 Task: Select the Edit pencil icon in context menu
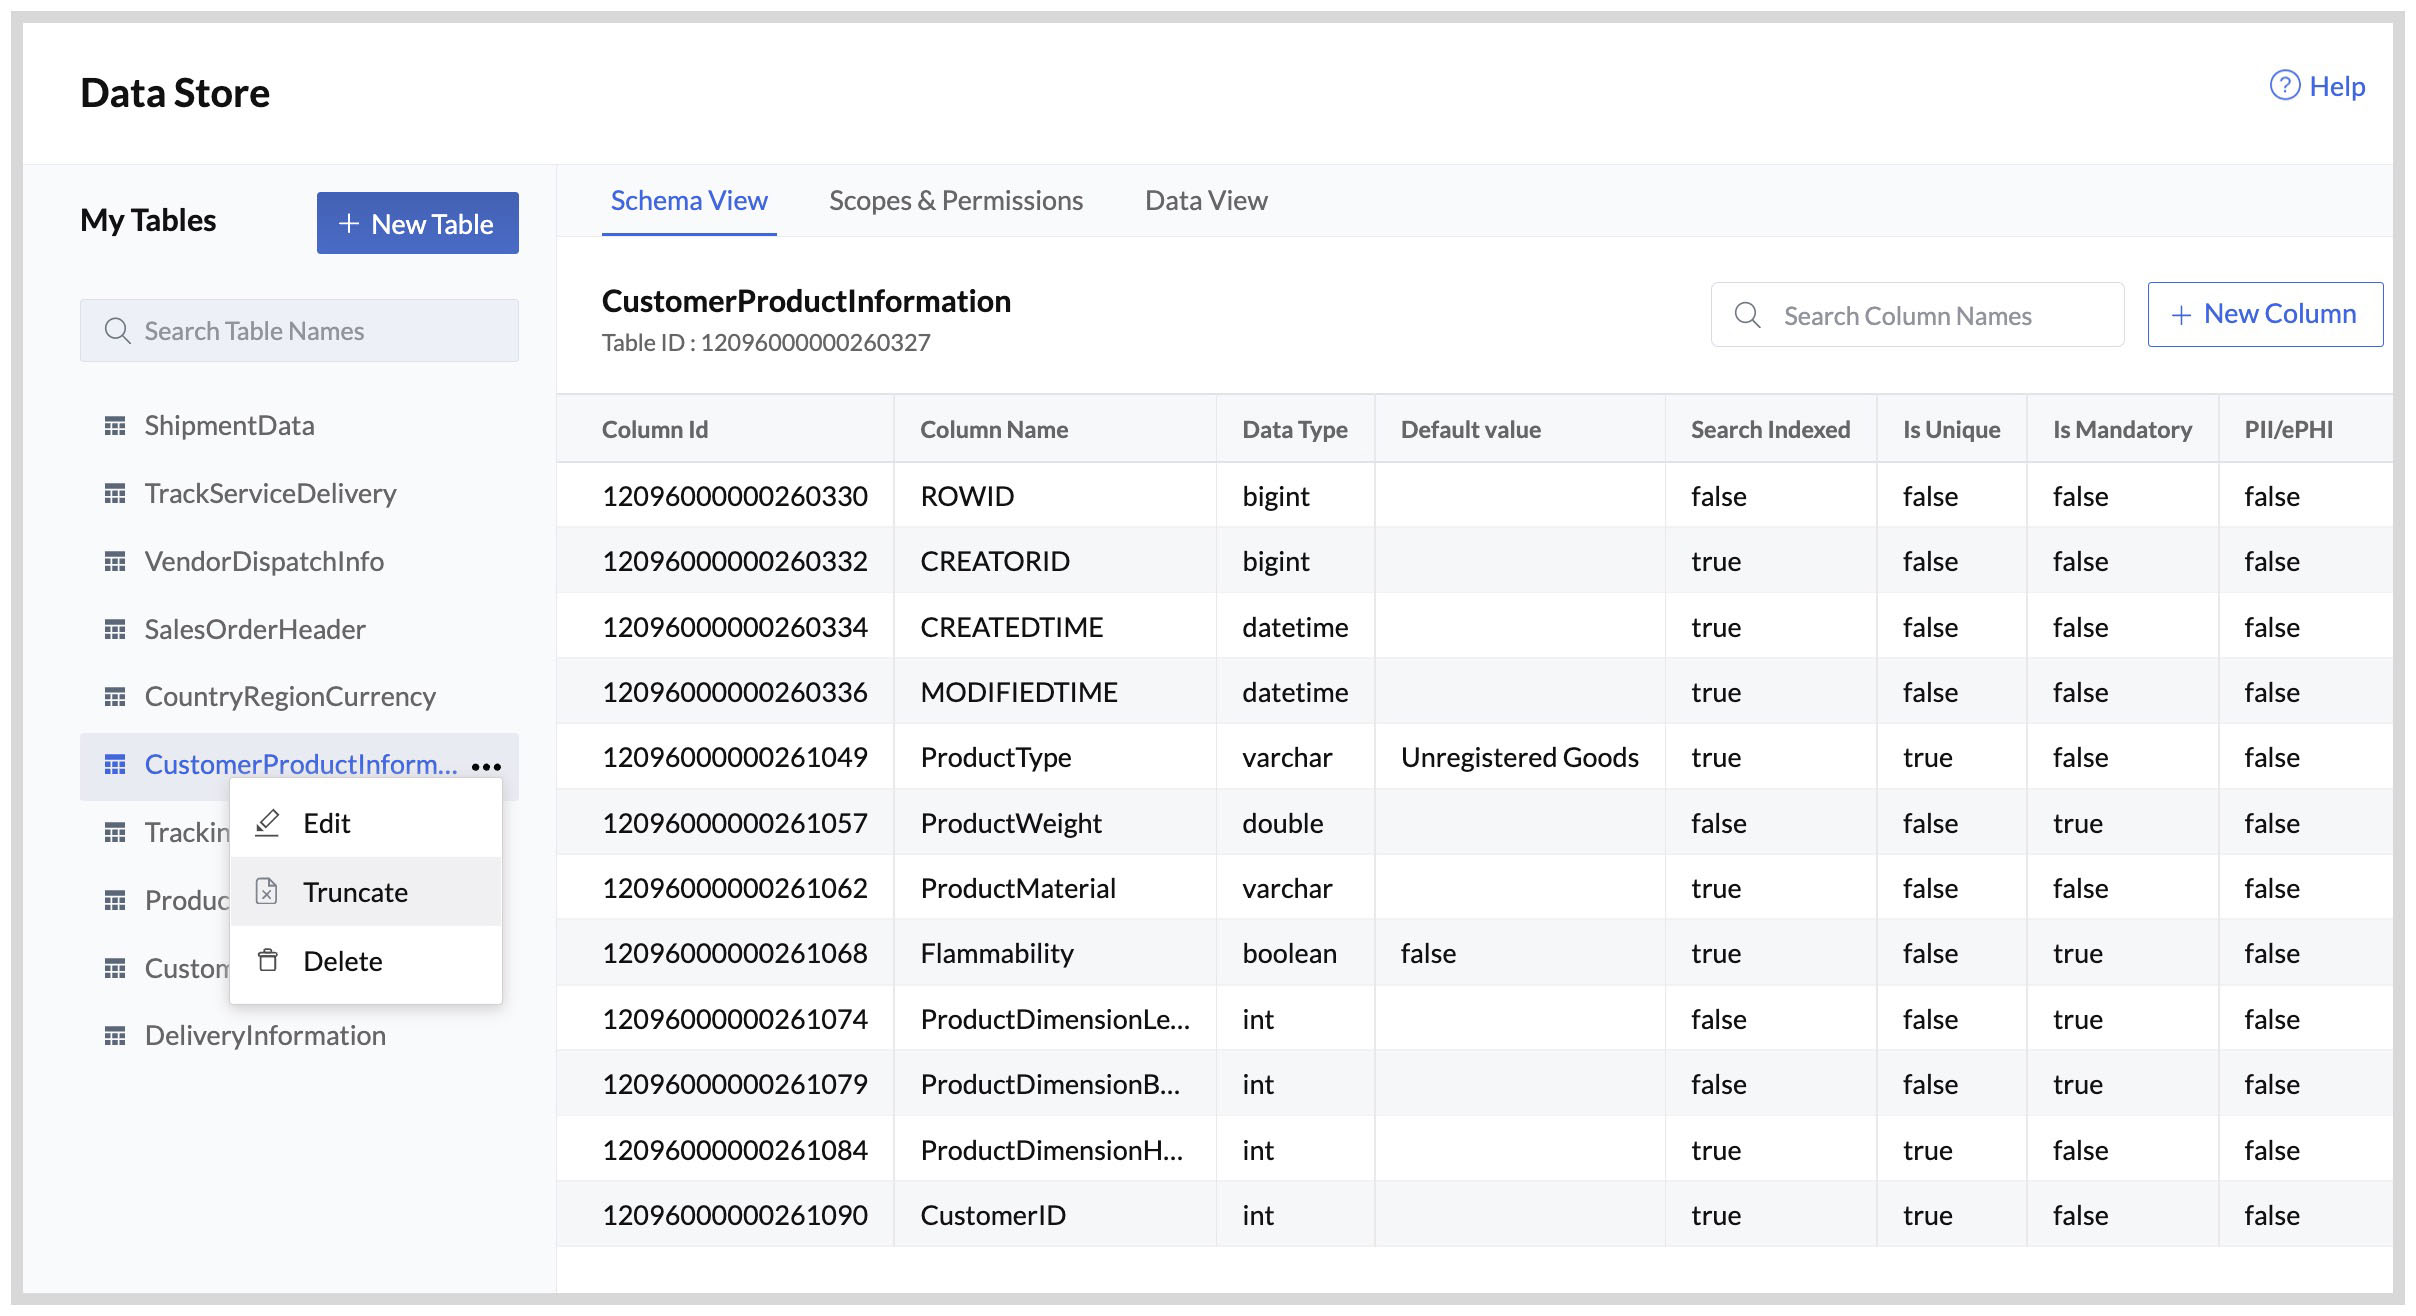tap(267, 822)
